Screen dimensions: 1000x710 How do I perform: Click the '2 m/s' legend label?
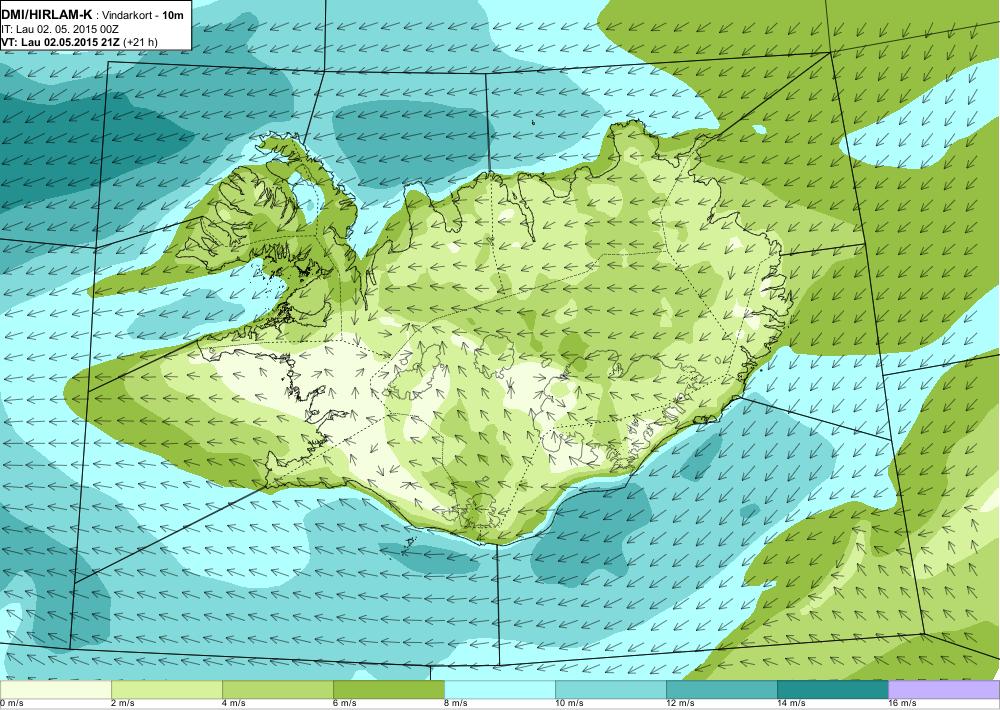(122, 703)
